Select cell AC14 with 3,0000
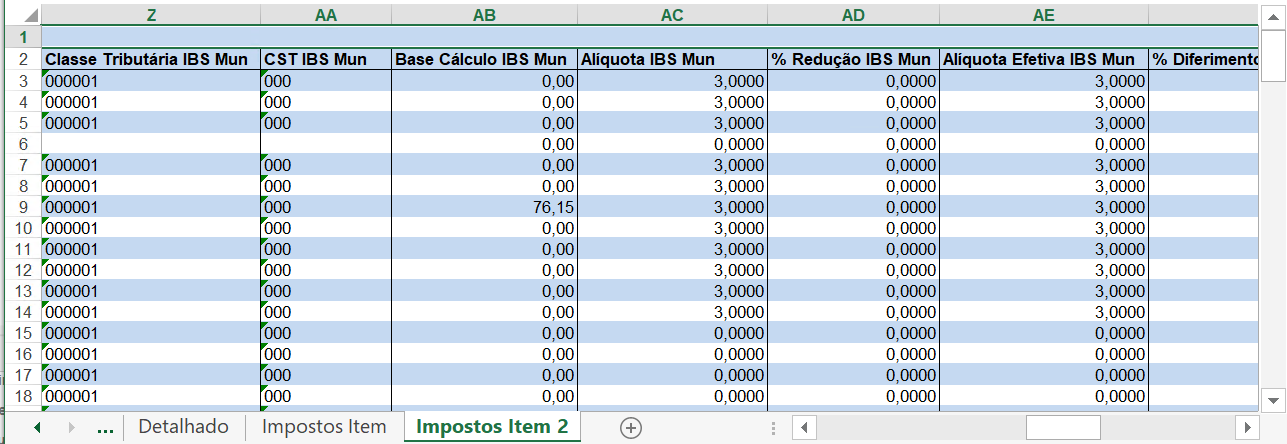The width and height of the screenshot is (1287, 444). pyautogui.click(x=672, y=312)
